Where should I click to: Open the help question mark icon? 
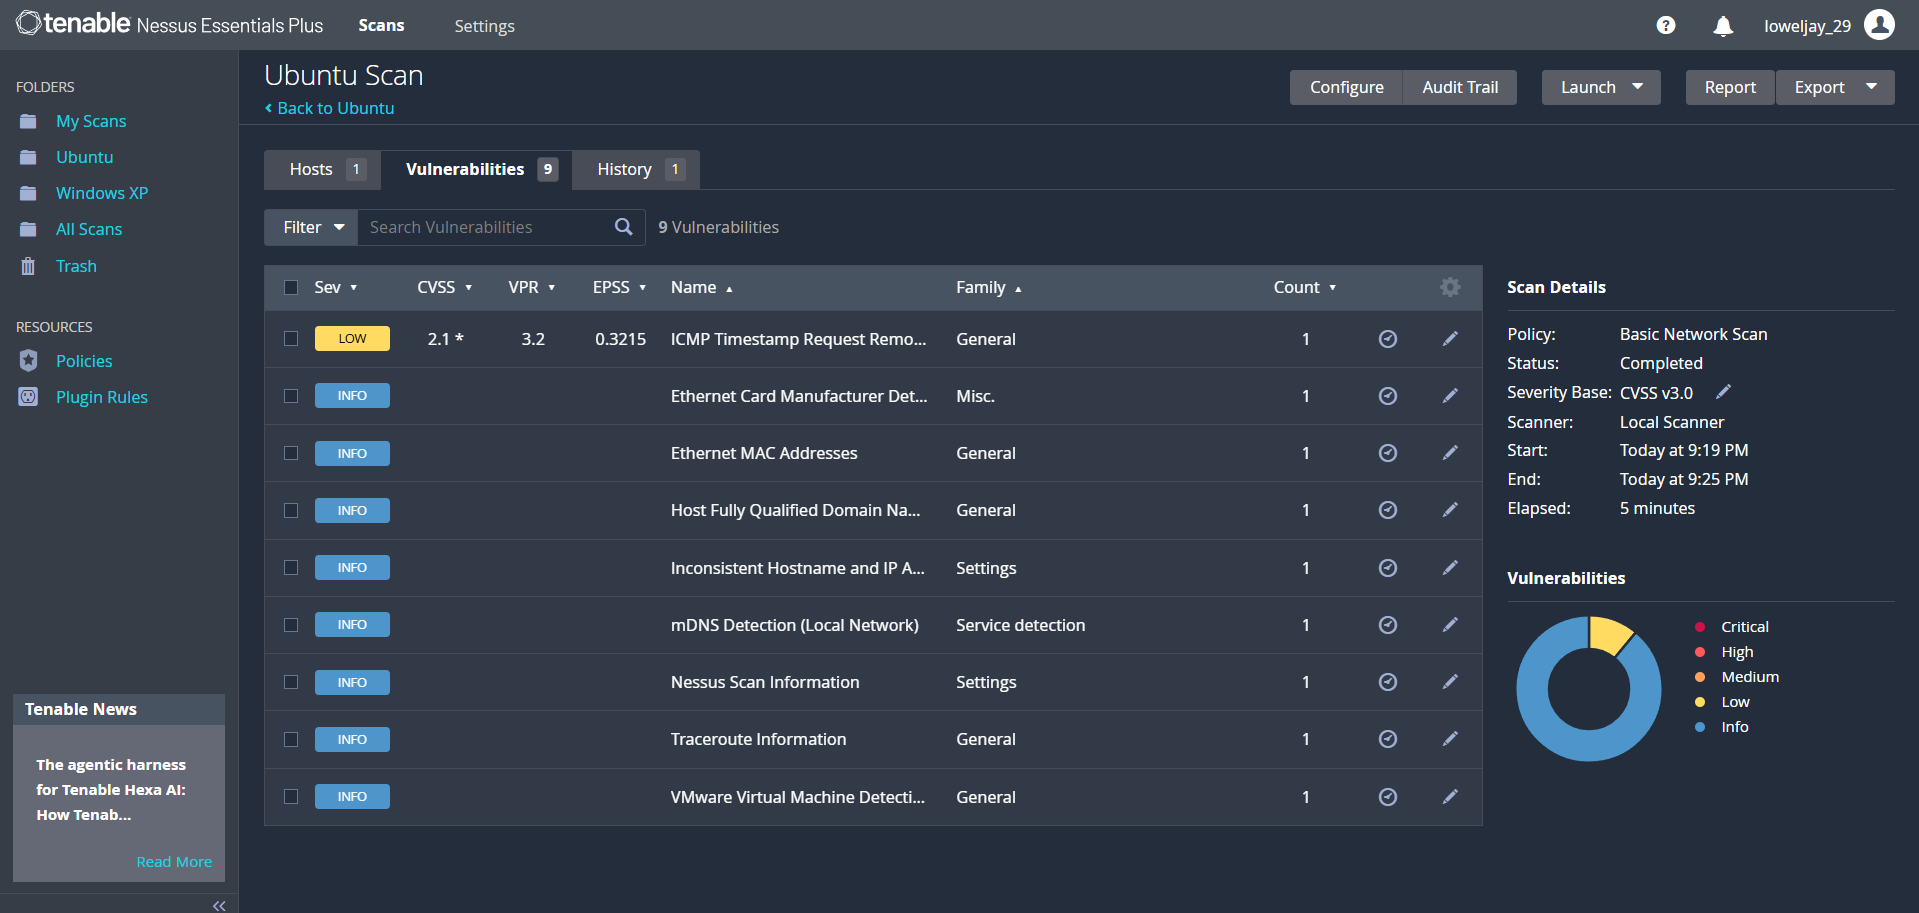[x=1665, y=25]
